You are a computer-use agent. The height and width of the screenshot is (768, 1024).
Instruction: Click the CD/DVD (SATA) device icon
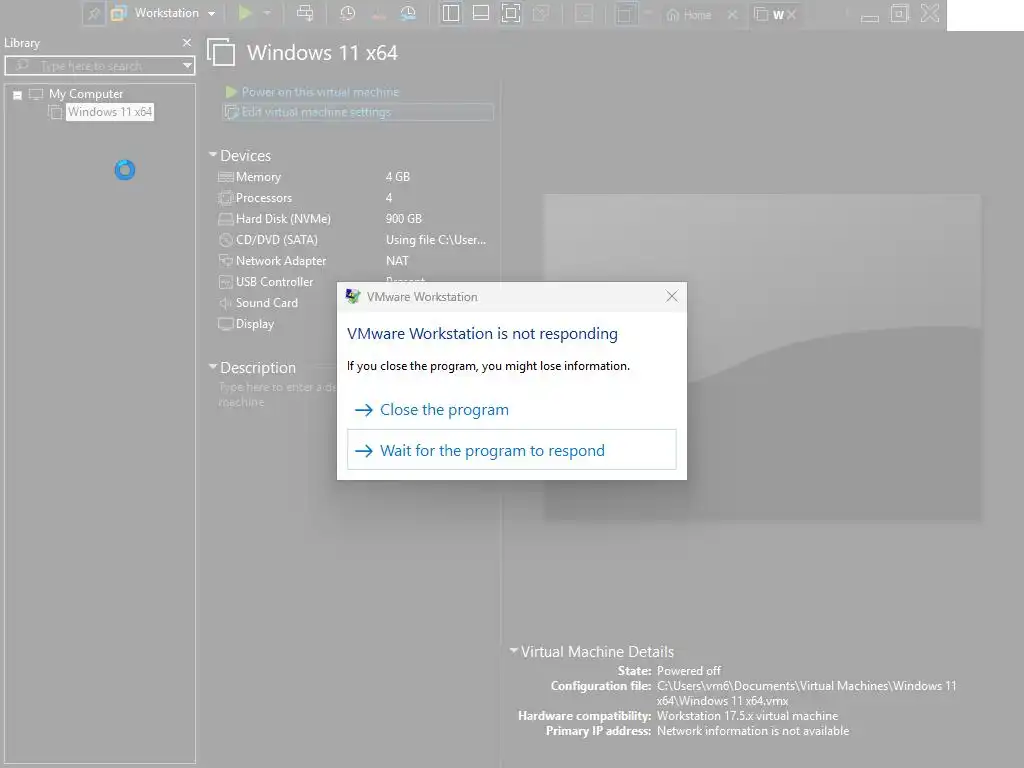(225, 240)
